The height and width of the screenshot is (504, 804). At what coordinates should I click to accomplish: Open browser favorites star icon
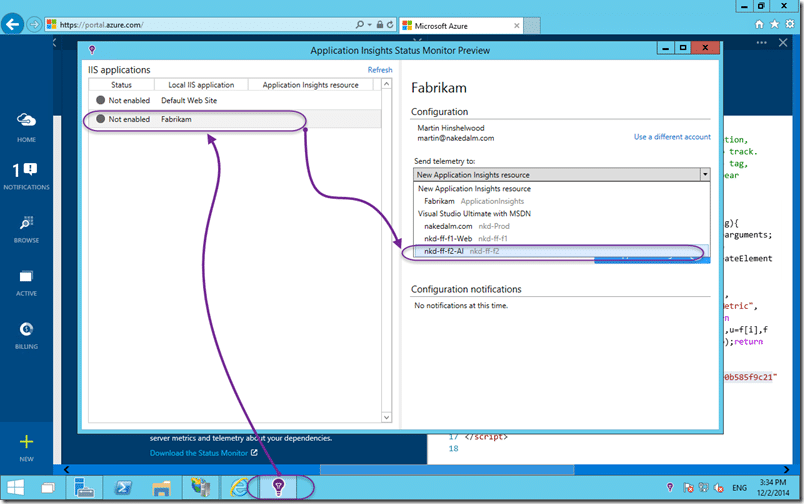click(775, 24)
